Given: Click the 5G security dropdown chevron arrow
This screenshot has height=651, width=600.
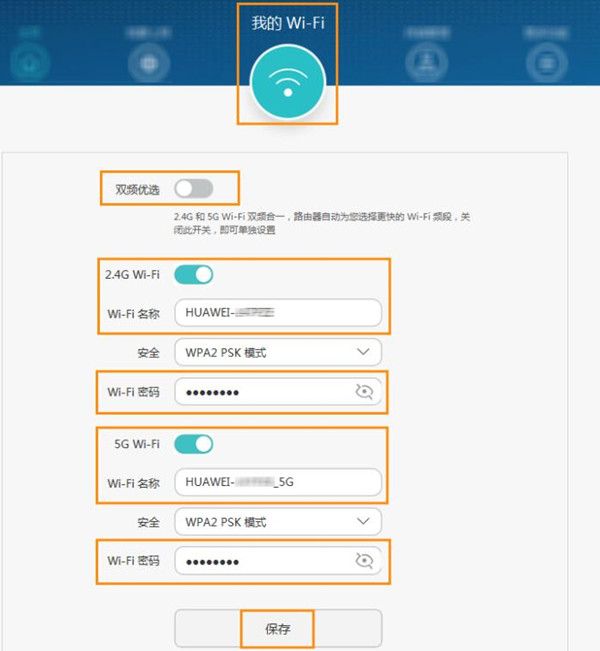Looking at the screenshot, I should [x=363, y=521].
